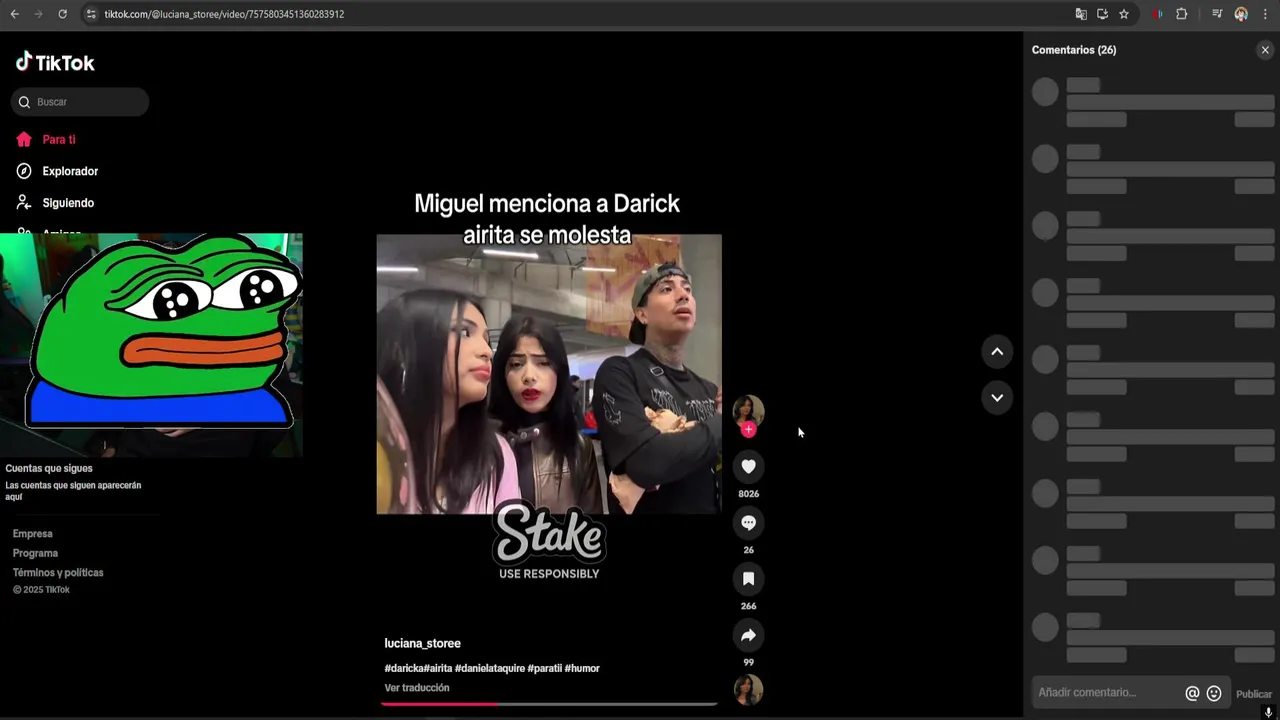Viewport: 1280px width, 720px height.
Task: Click the #danielataquire hashtag
Action: point(490,668)
